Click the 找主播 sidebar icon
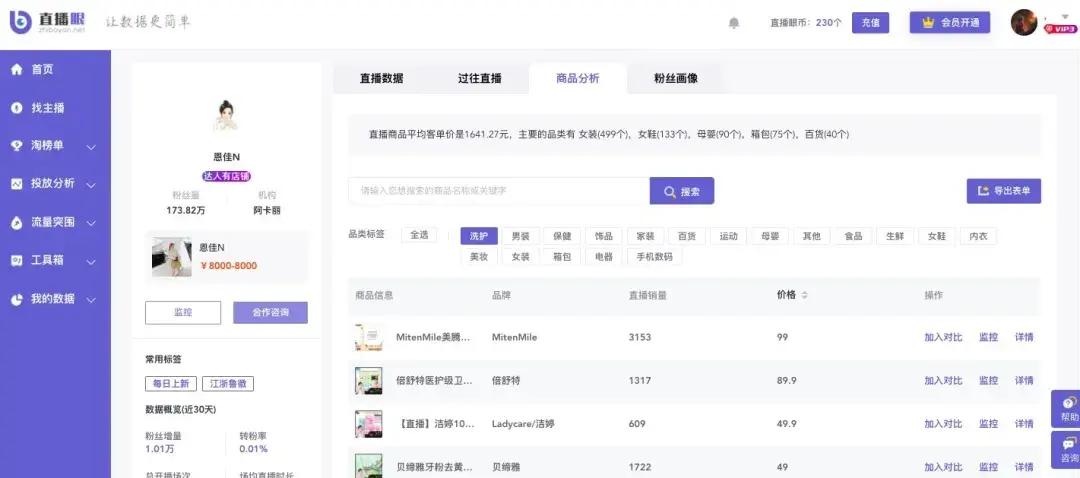 [x=17, y=107]
